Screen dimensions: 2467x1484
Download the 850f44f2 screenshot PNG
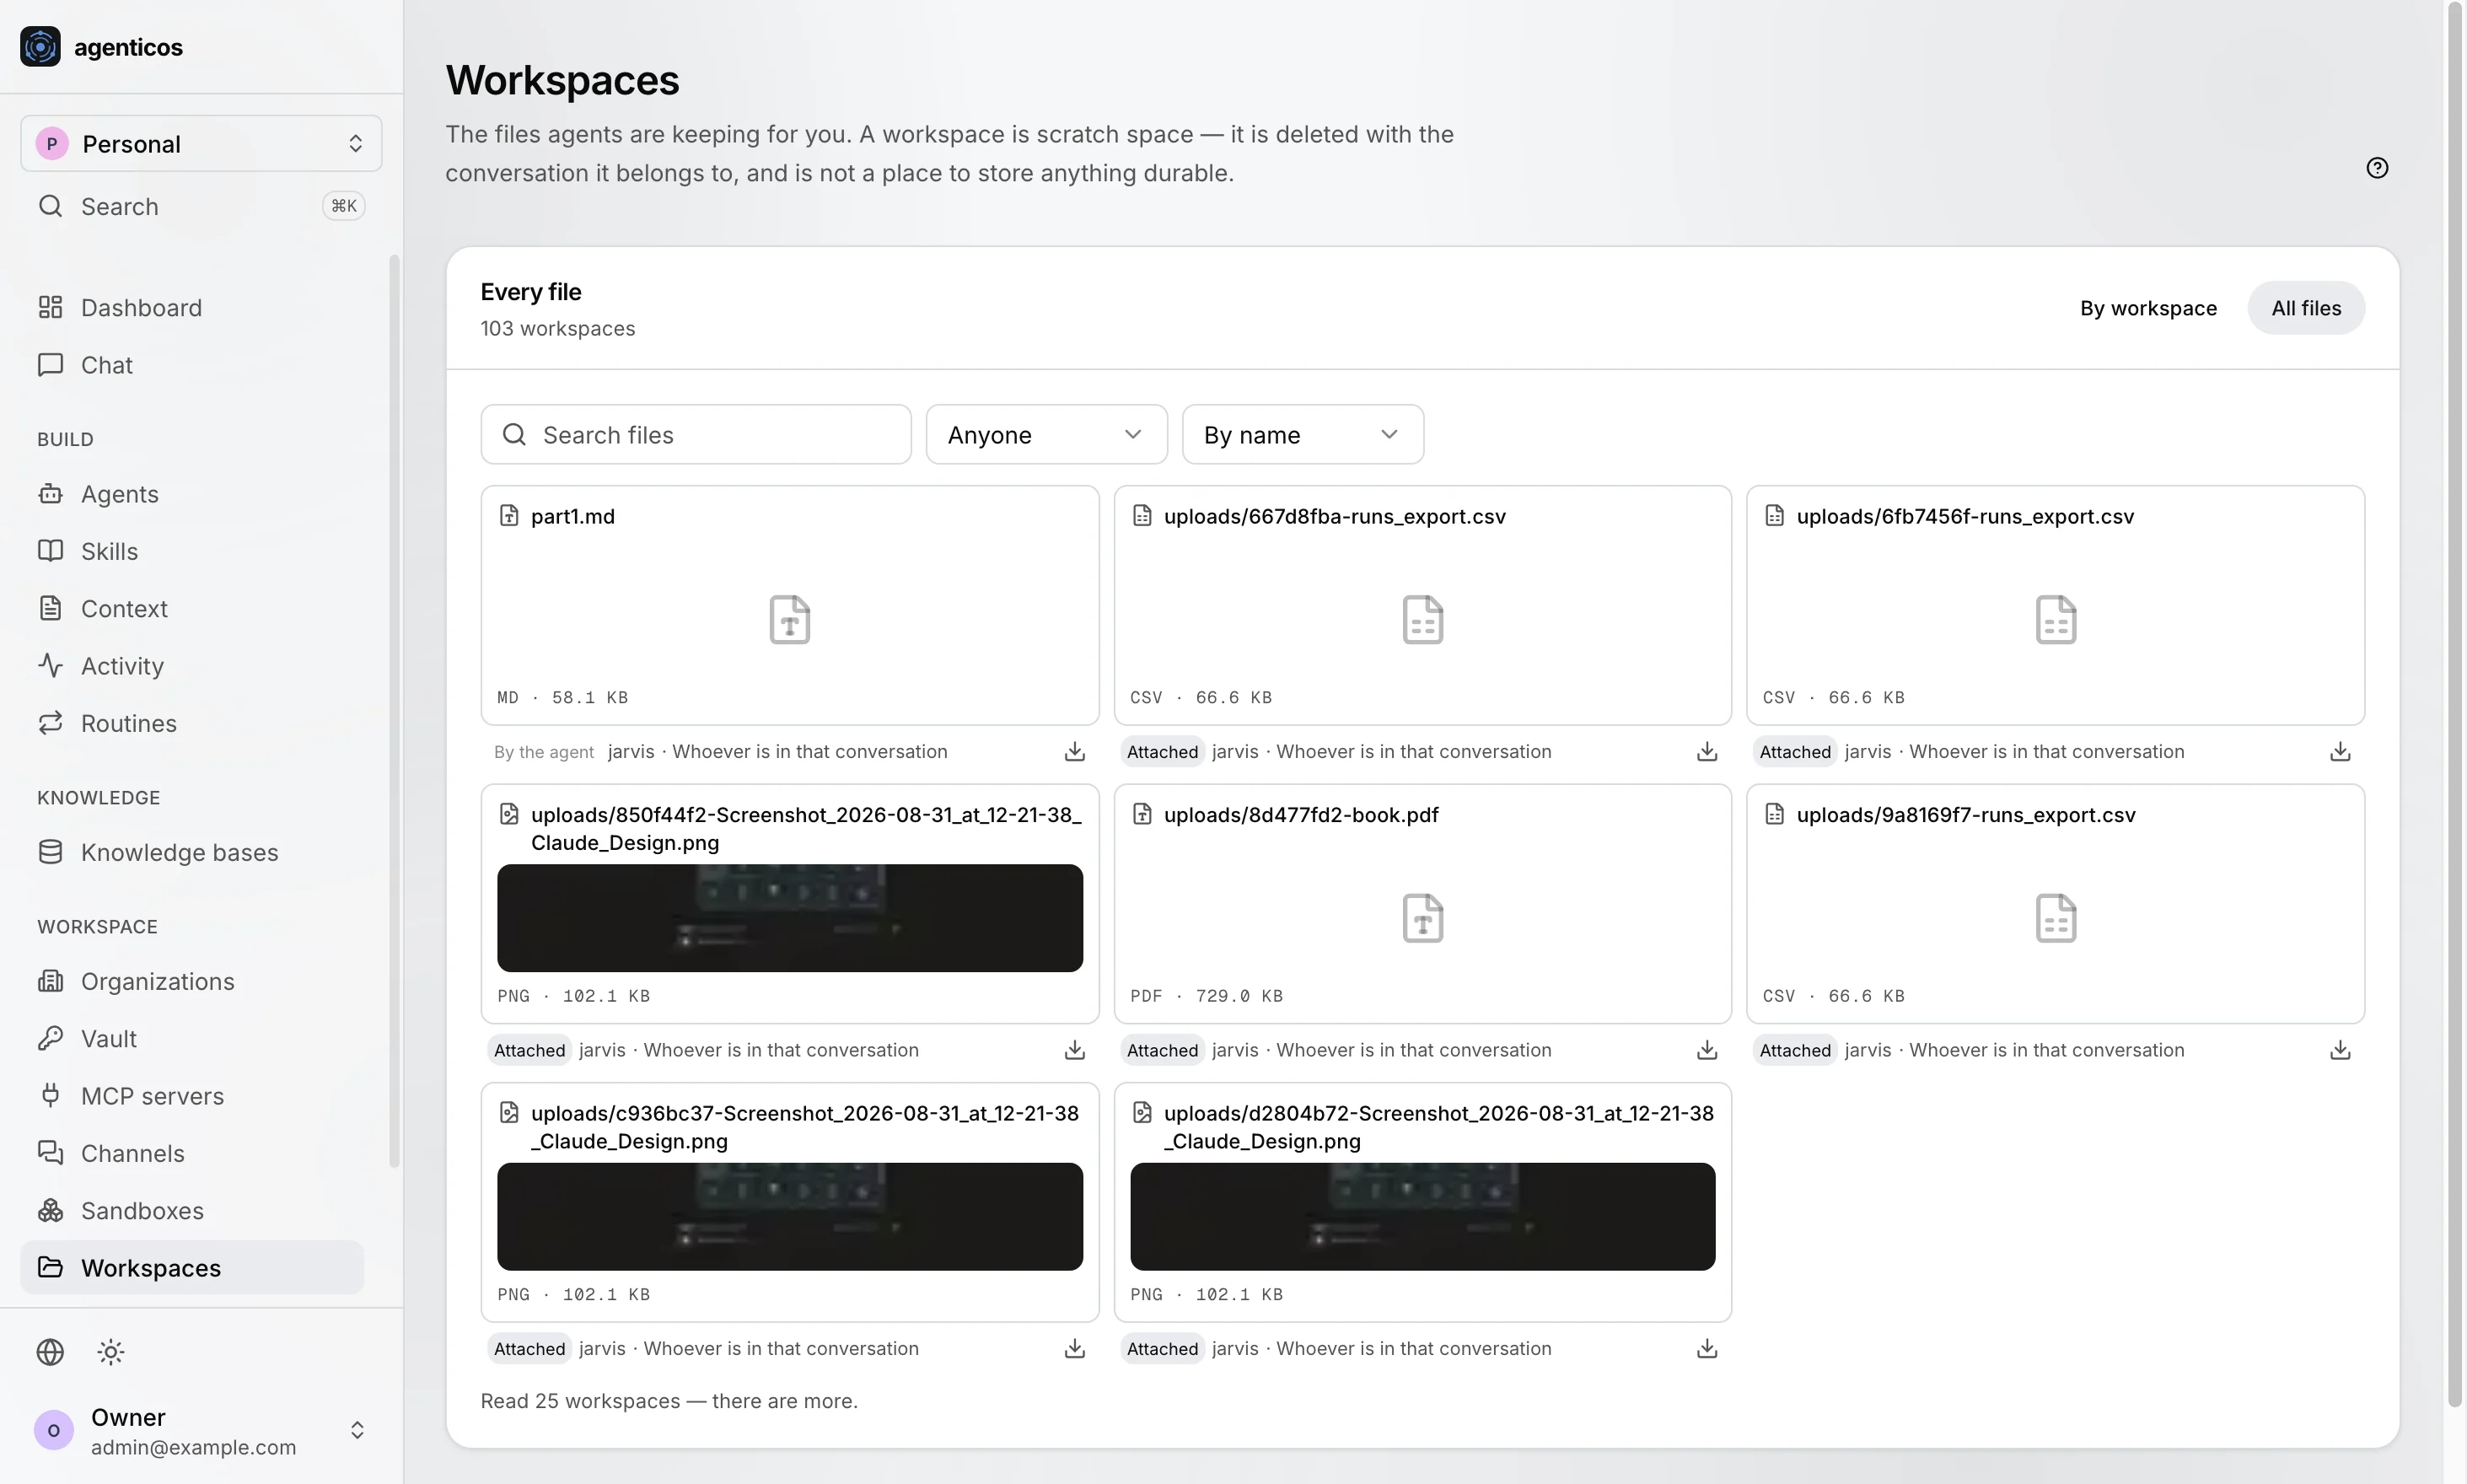click(x=1074, y=1050)
